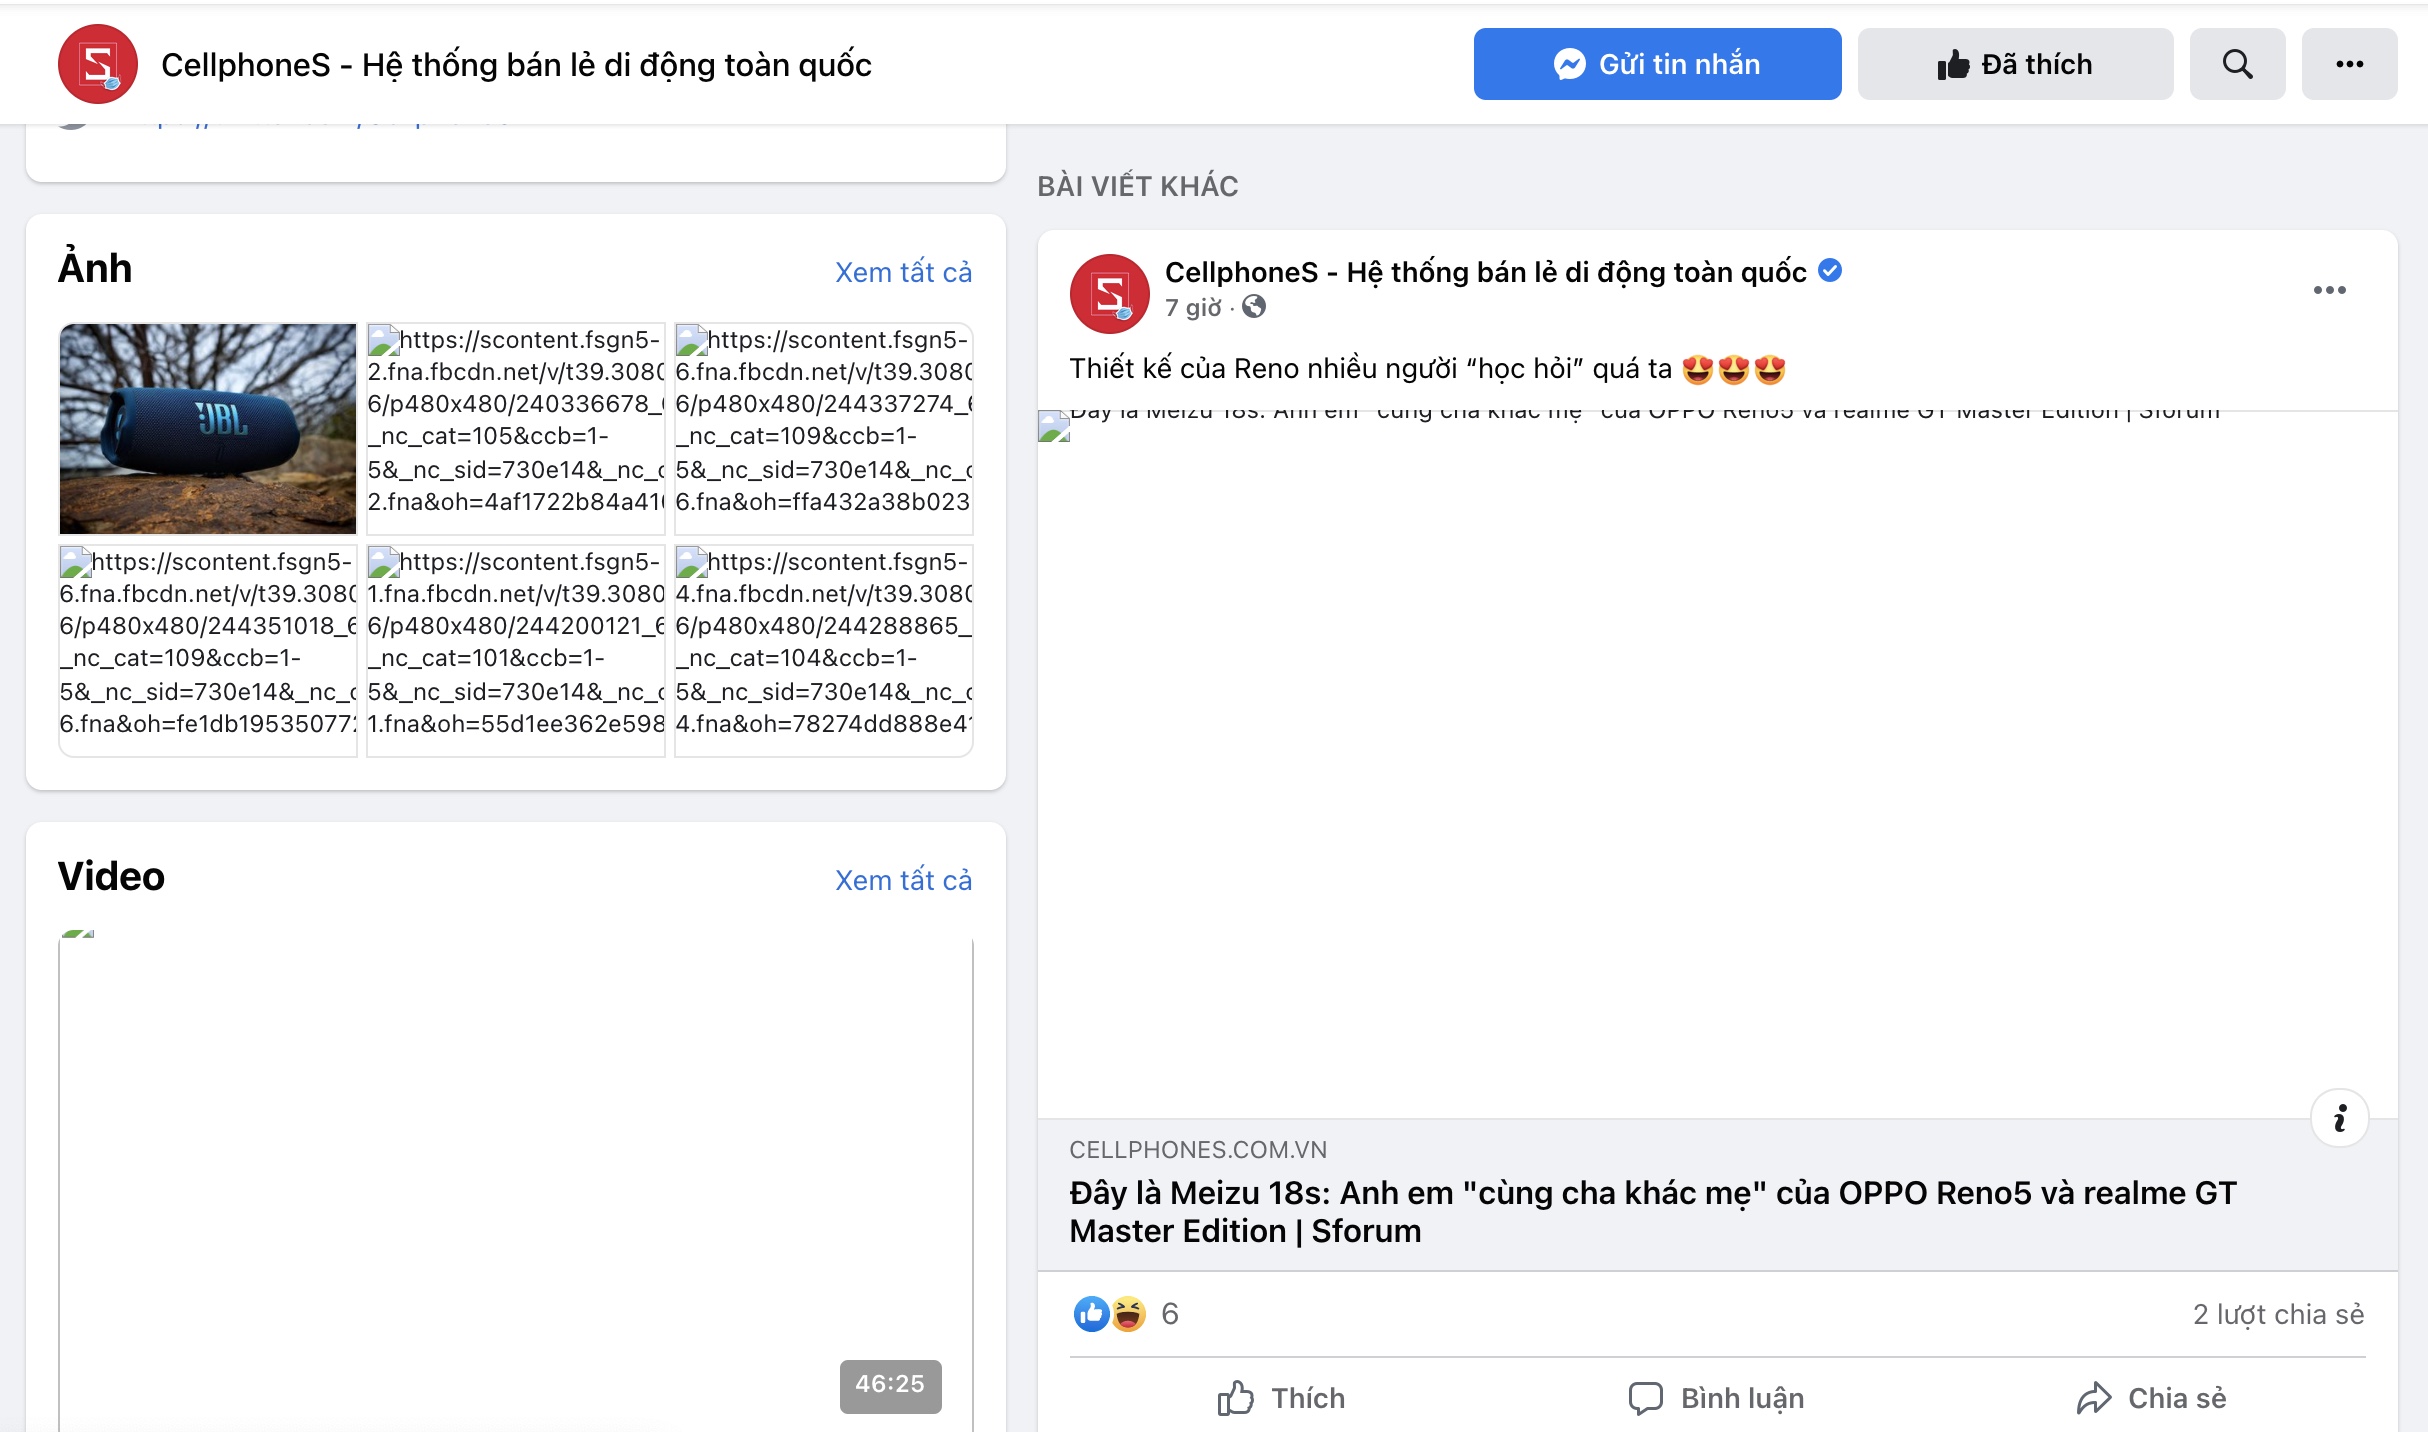The width and height of the screenshot is (2428, 1432).
Task: Open the JBL speaker photo thumbnail
Action: click(x=208, y=428)
